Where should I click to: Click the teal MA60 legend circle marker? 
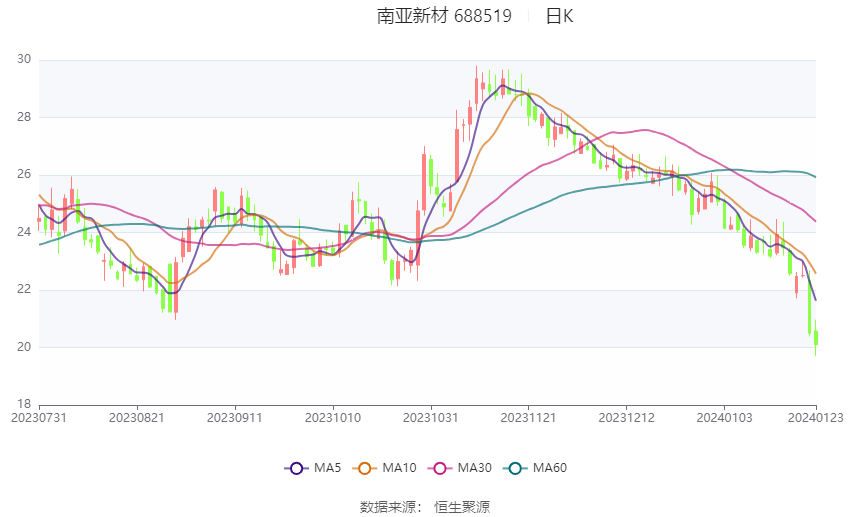point(516,468)
